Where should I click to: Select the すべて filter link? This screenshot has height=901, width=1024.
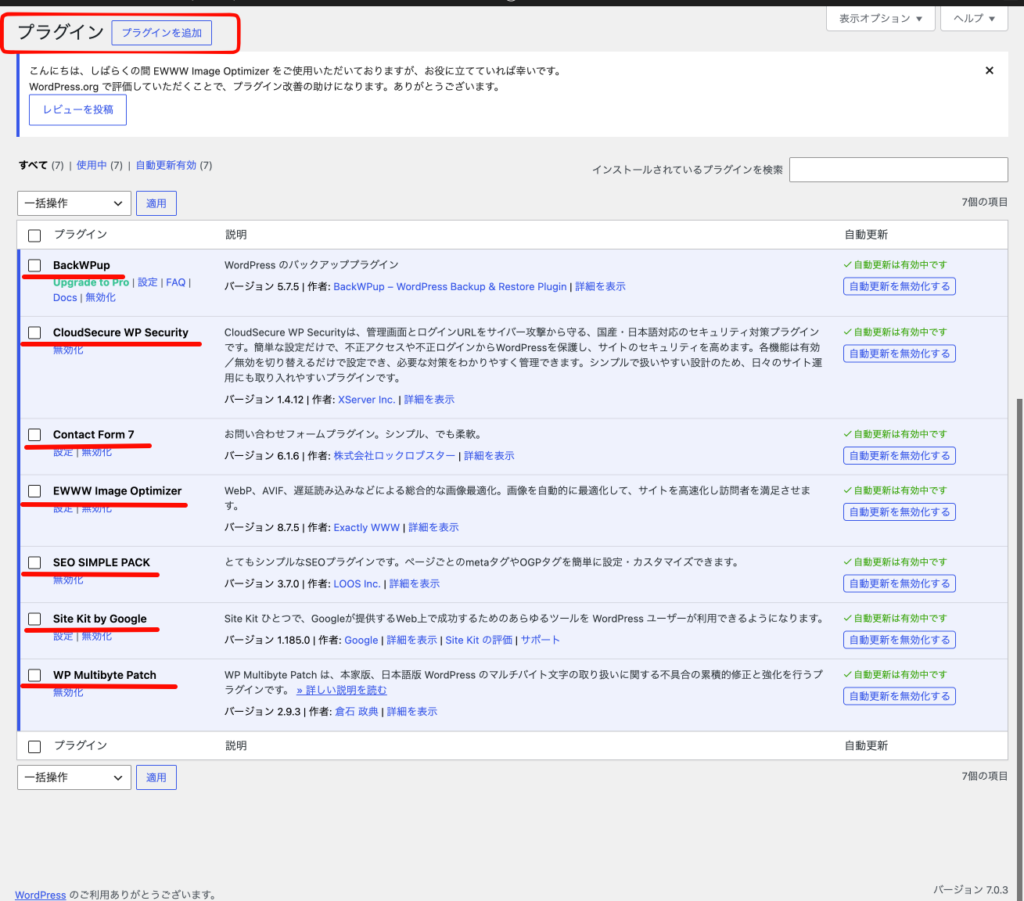(x=33, y=165)
